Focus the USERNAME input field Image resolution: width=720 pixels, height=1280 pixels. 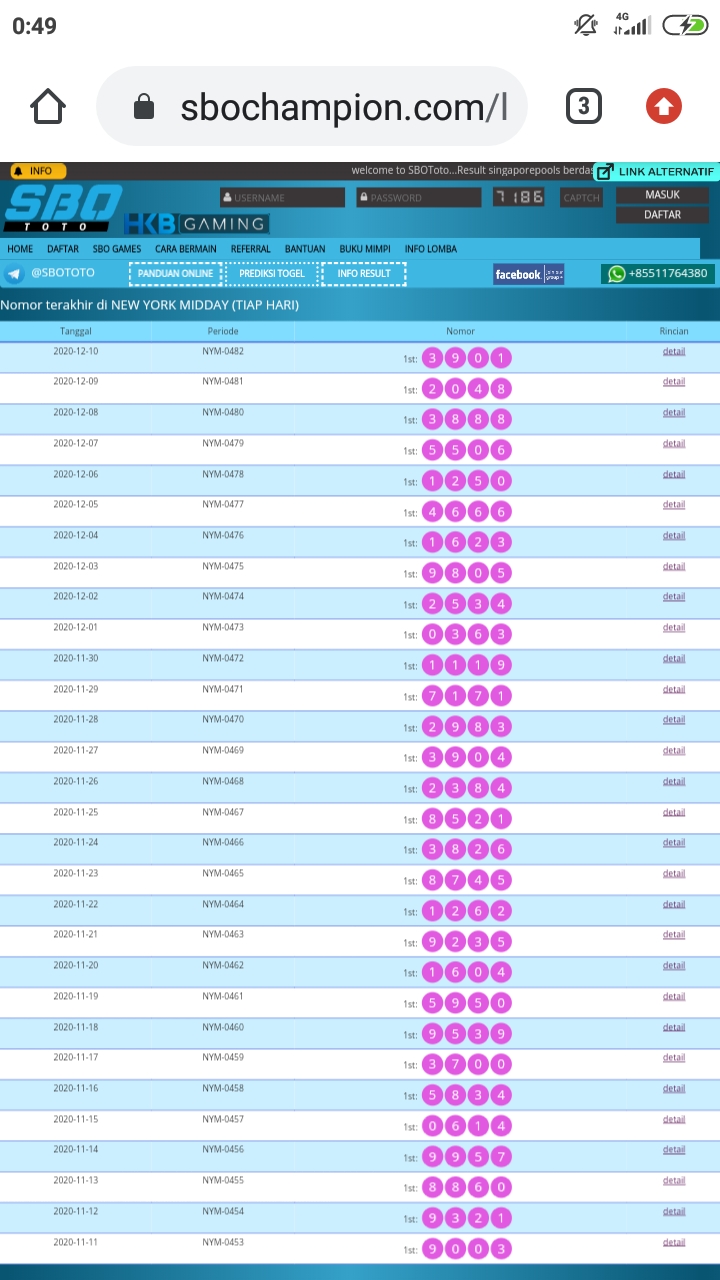point(282,198)
